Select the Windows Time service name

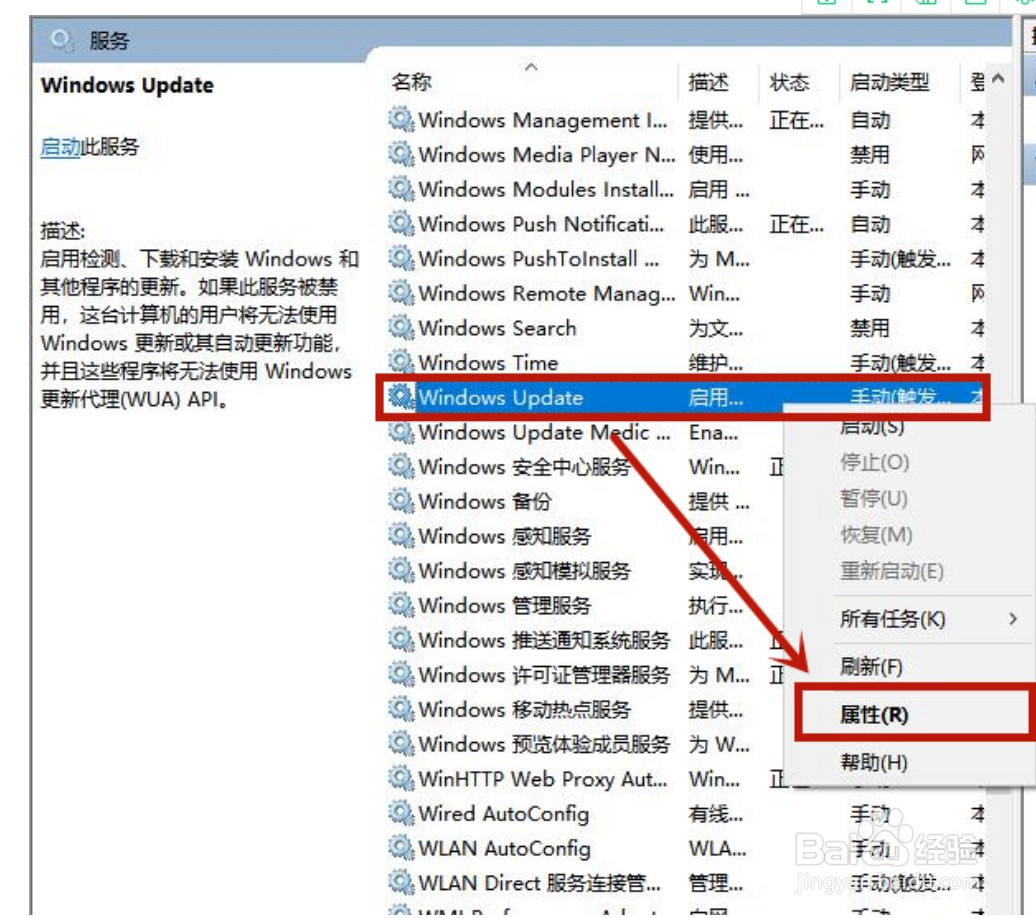click(x=488, y=362)
